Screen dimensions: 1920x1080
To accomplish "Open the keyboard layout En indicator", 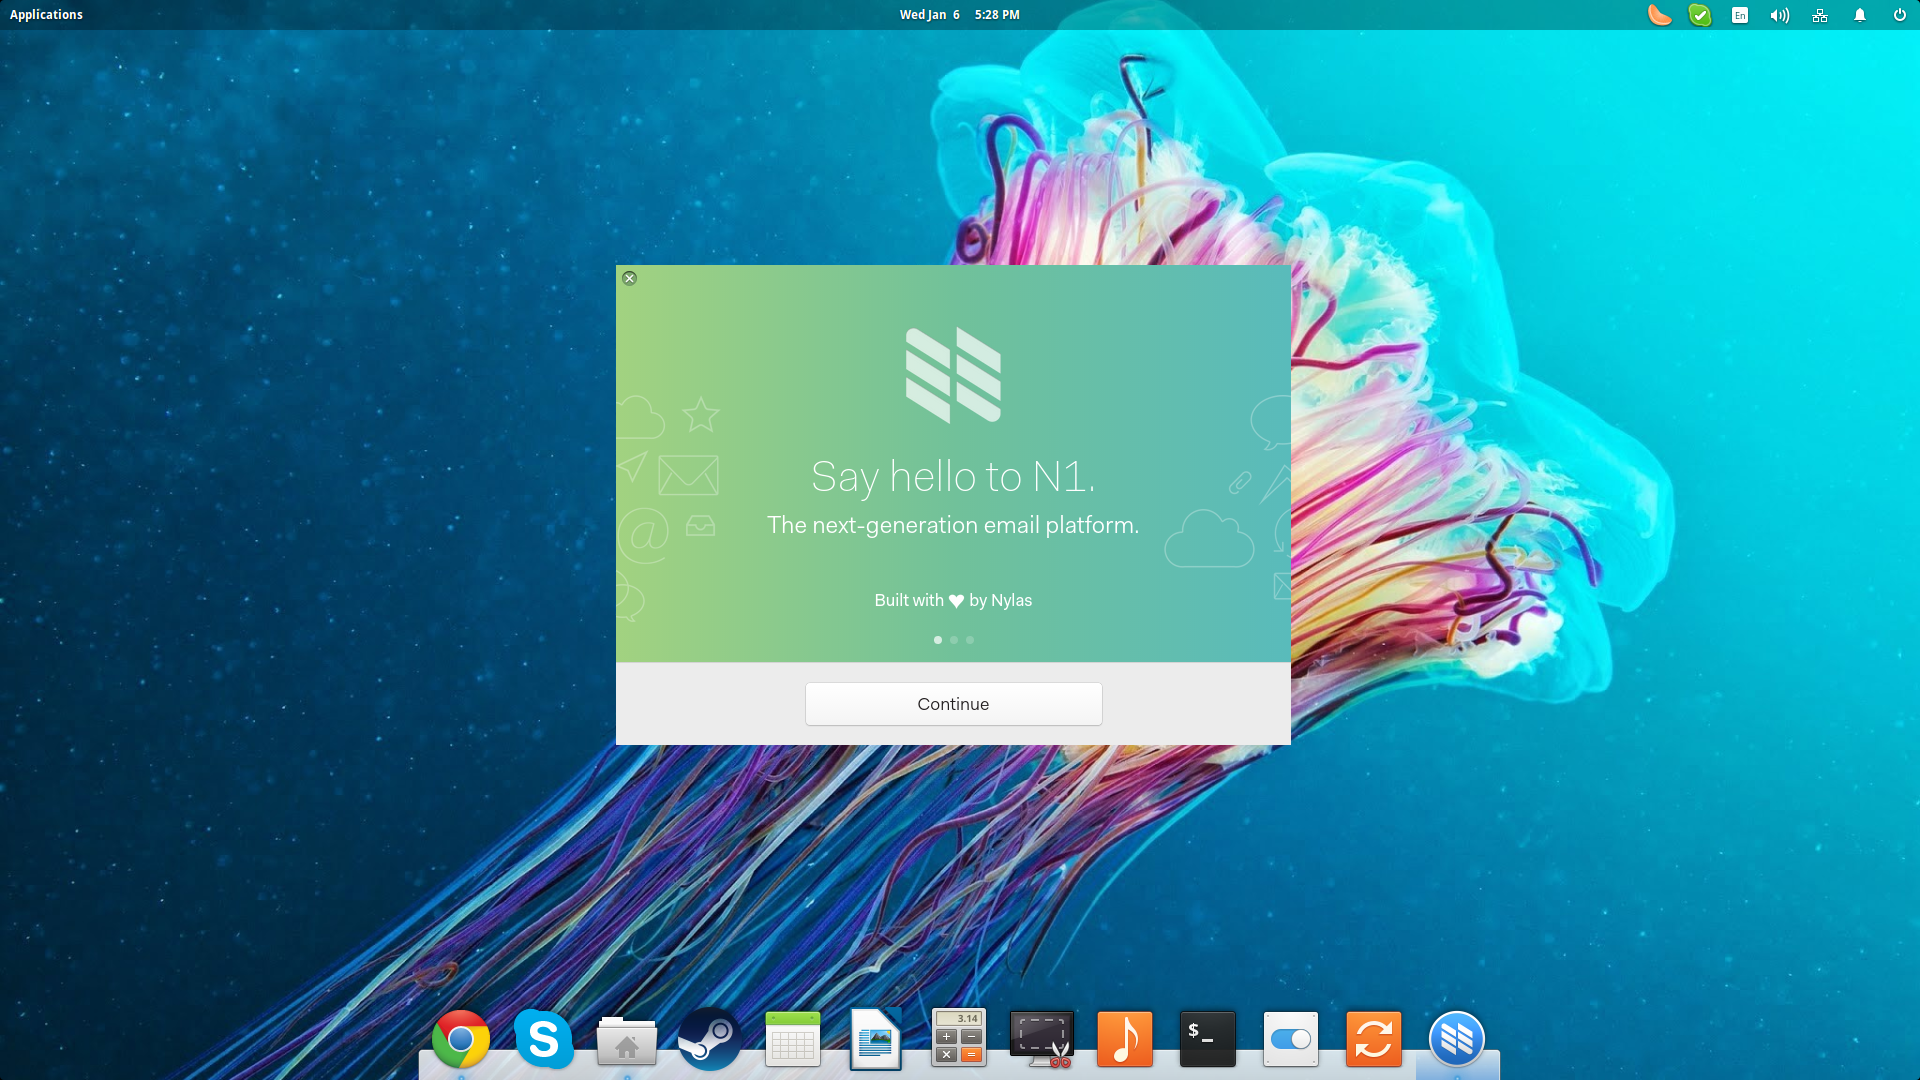I will tap(1740, 15).
